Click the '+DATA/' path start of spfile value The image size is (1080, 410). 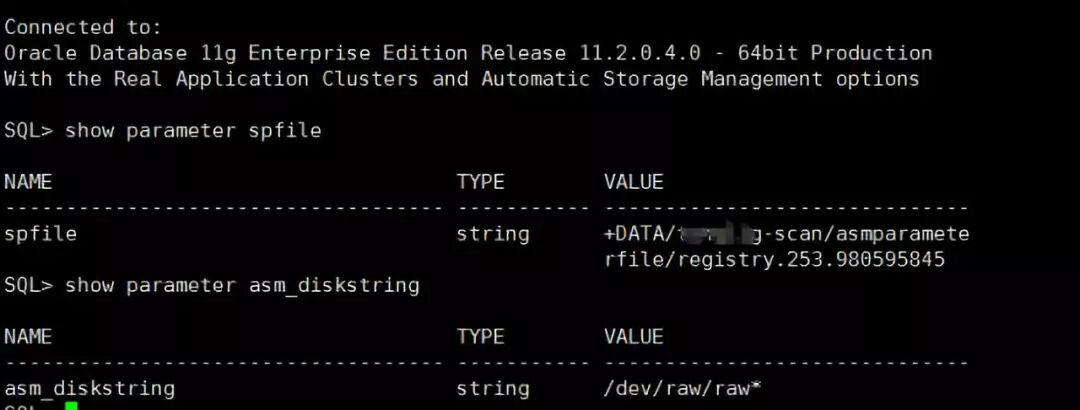(638, 234)
